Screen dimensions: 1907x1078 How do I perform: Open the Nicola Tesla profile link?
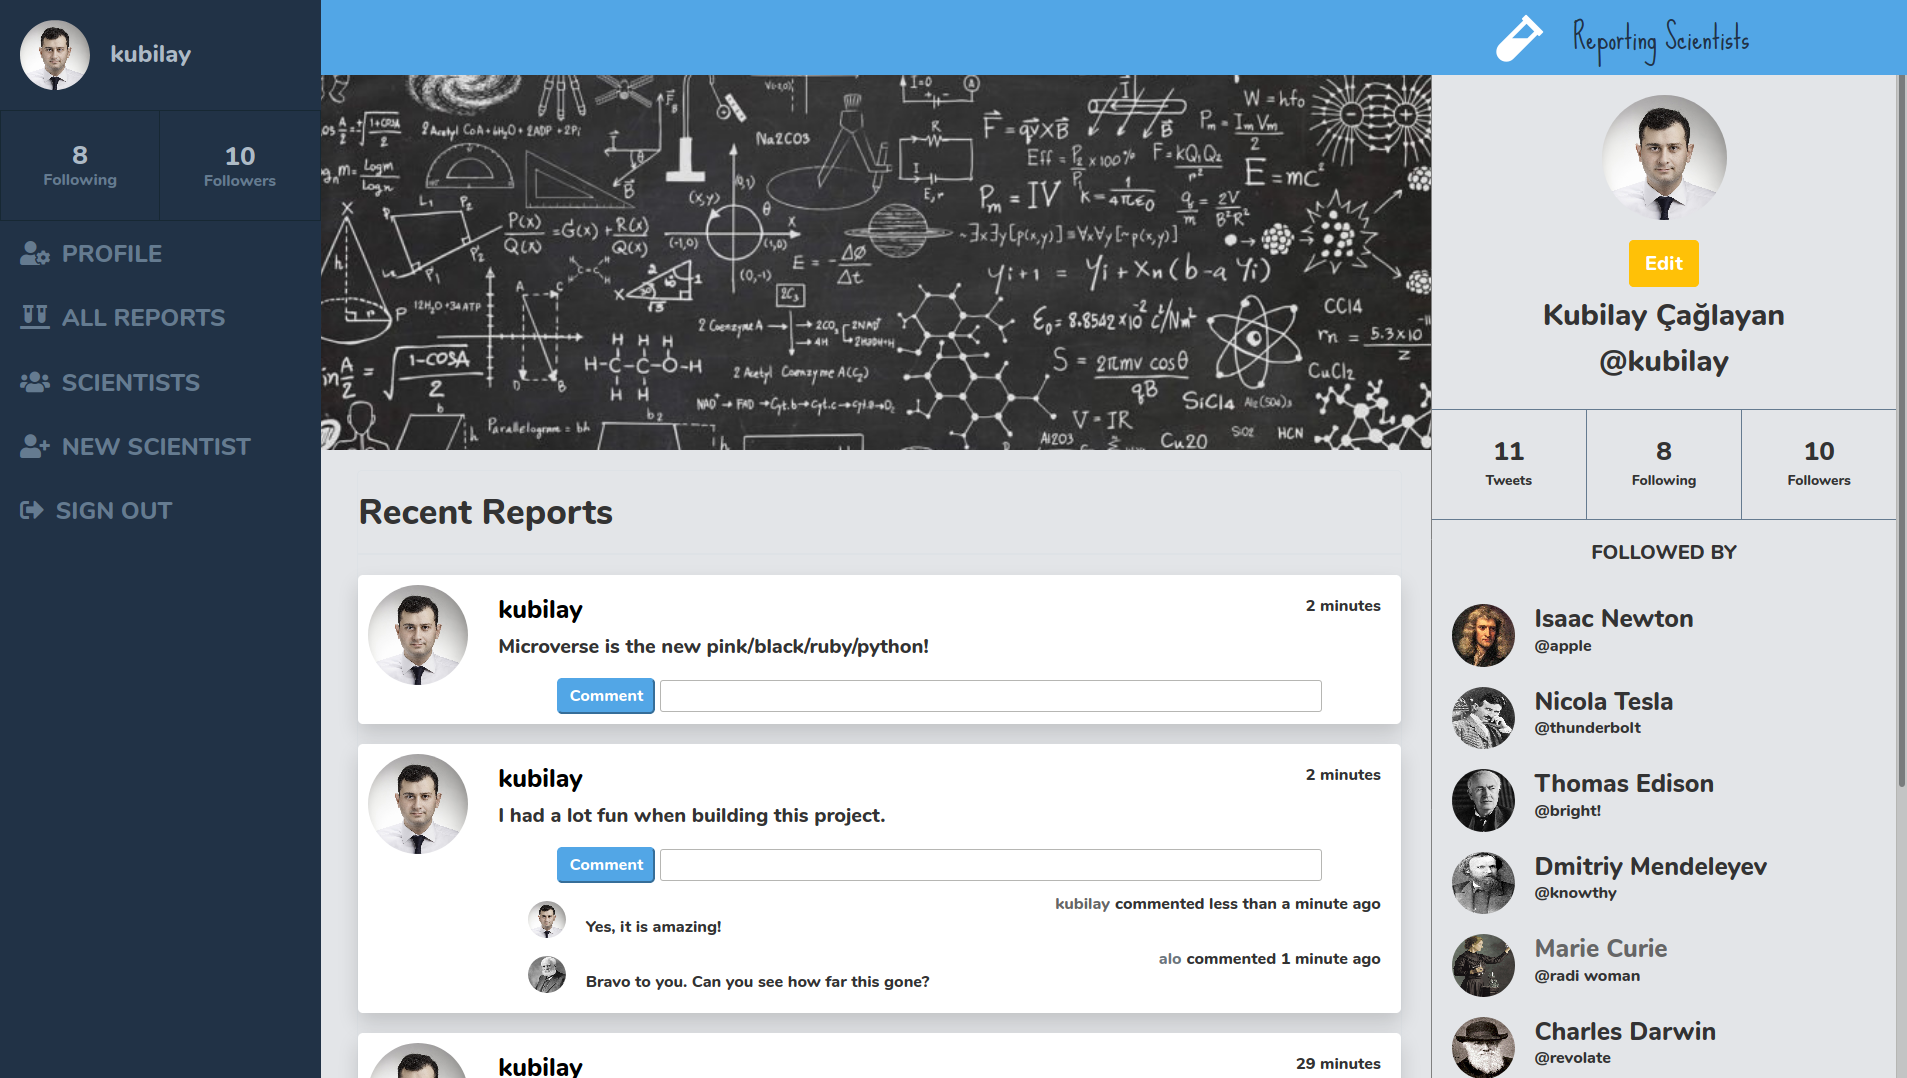coord(1604,702)
